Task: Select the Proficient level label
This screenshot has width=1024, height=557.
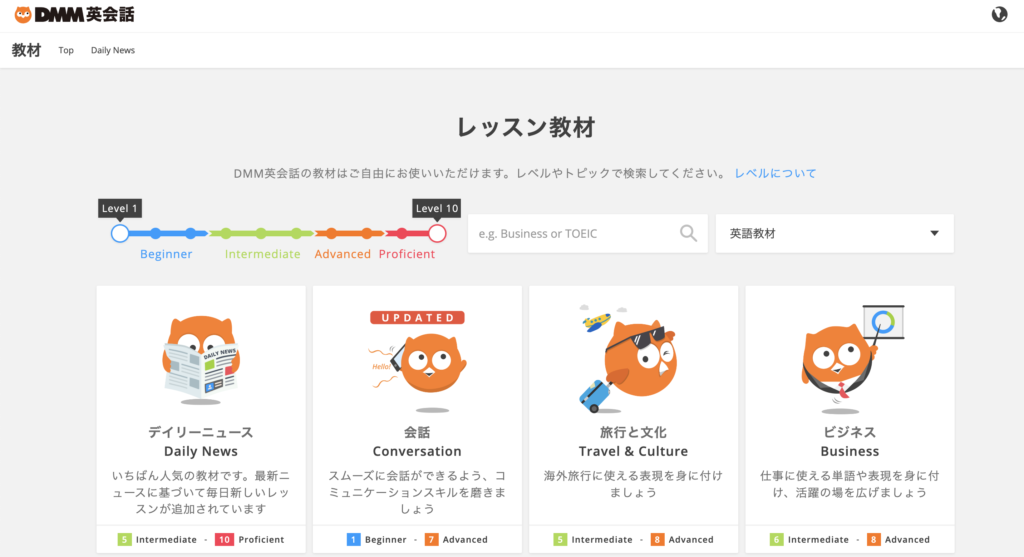Action: (406, 254)
